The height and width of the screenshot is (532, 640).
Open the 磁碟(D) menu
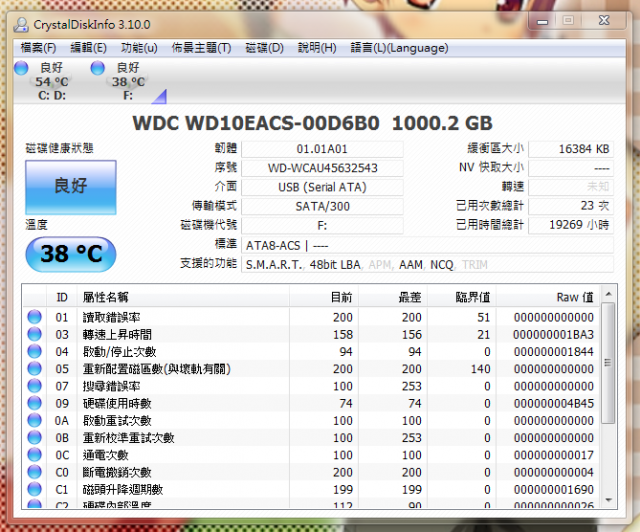tap(264, 48)
